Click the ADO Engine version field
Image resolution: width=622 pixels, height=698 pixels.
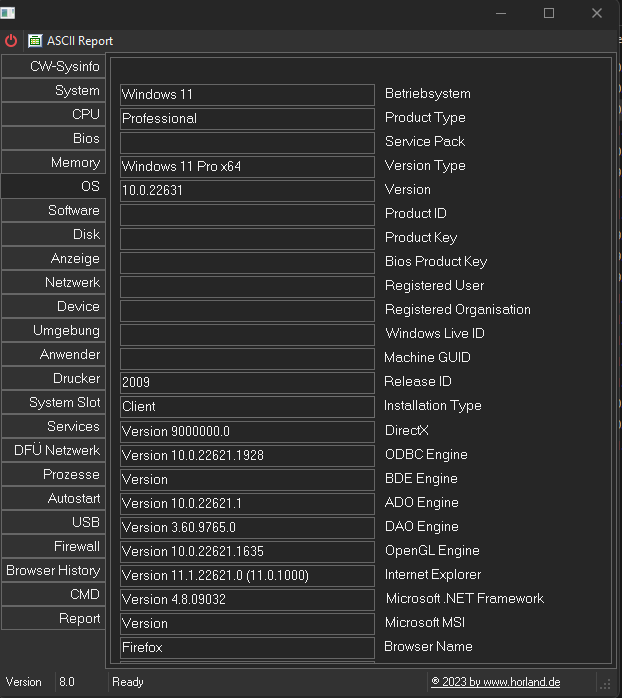(x=247, y=504)
